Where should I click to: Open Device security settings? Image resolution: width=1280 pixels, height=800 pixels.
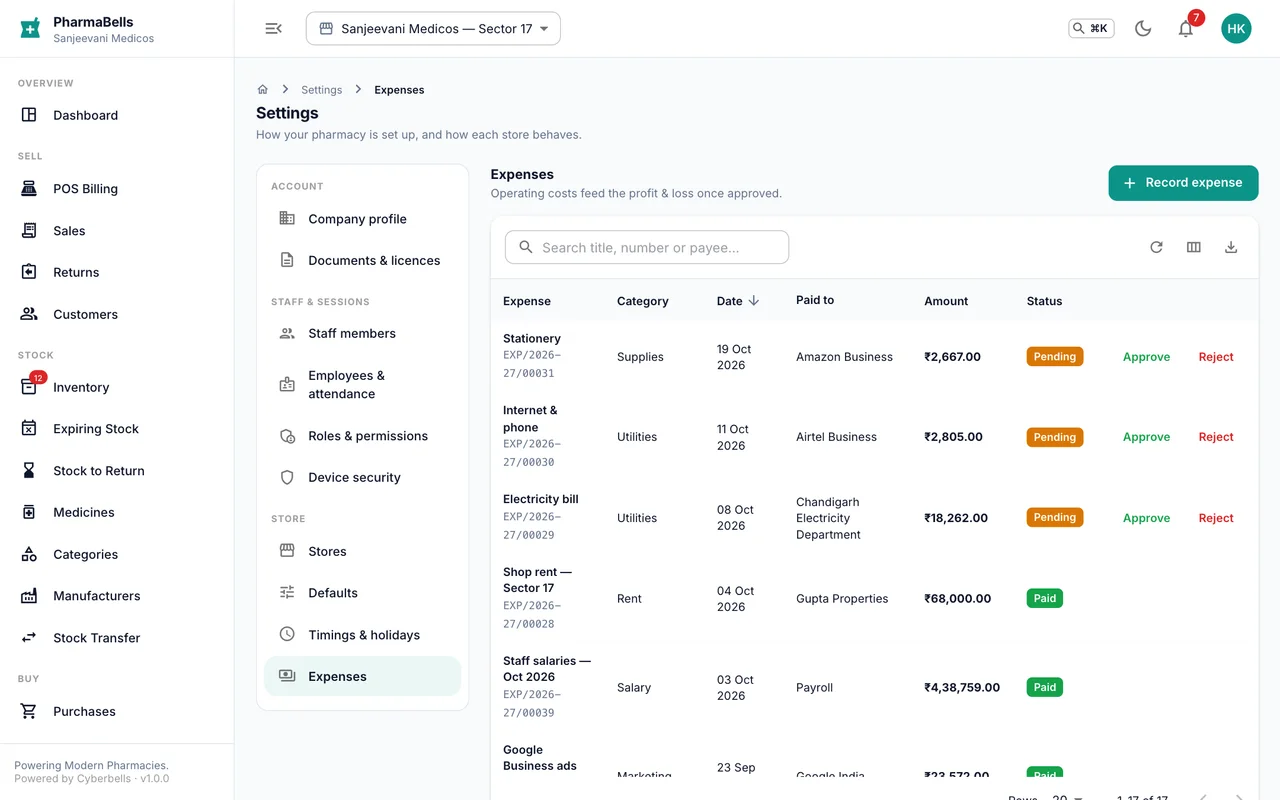click(x=362, y=478)
